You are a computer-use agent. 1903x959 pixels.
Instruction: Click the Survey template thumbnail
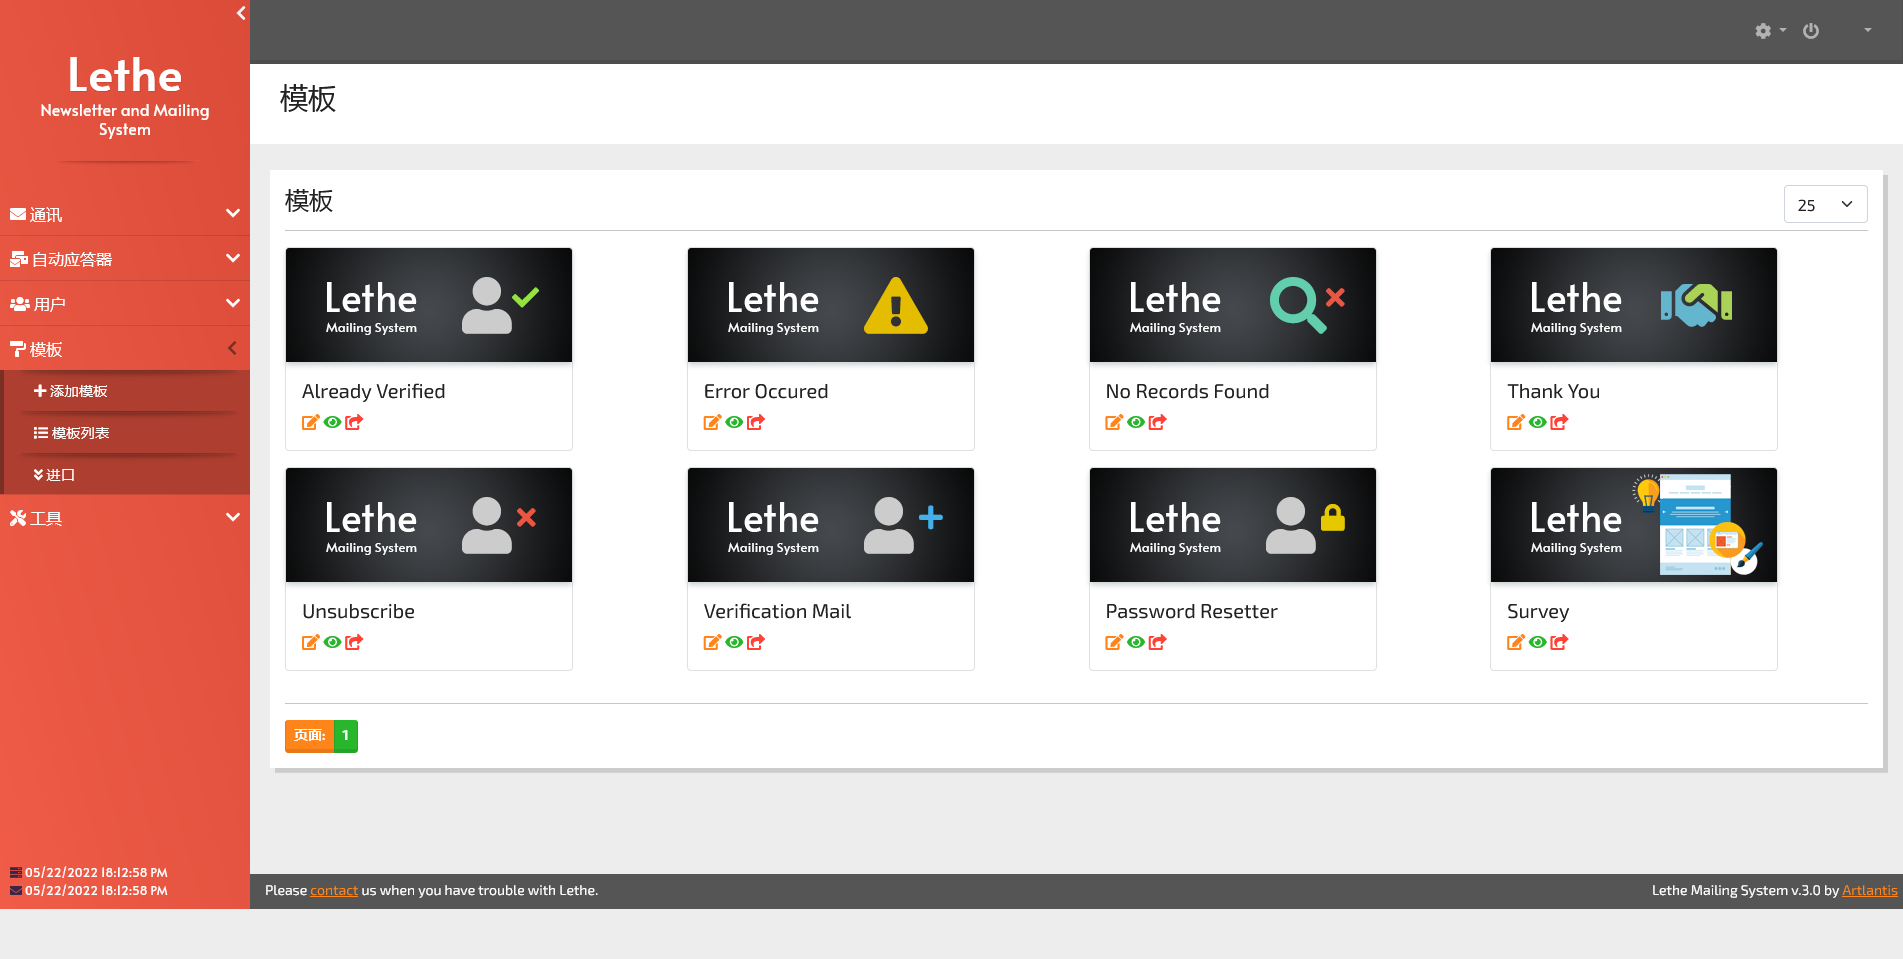1633,525
